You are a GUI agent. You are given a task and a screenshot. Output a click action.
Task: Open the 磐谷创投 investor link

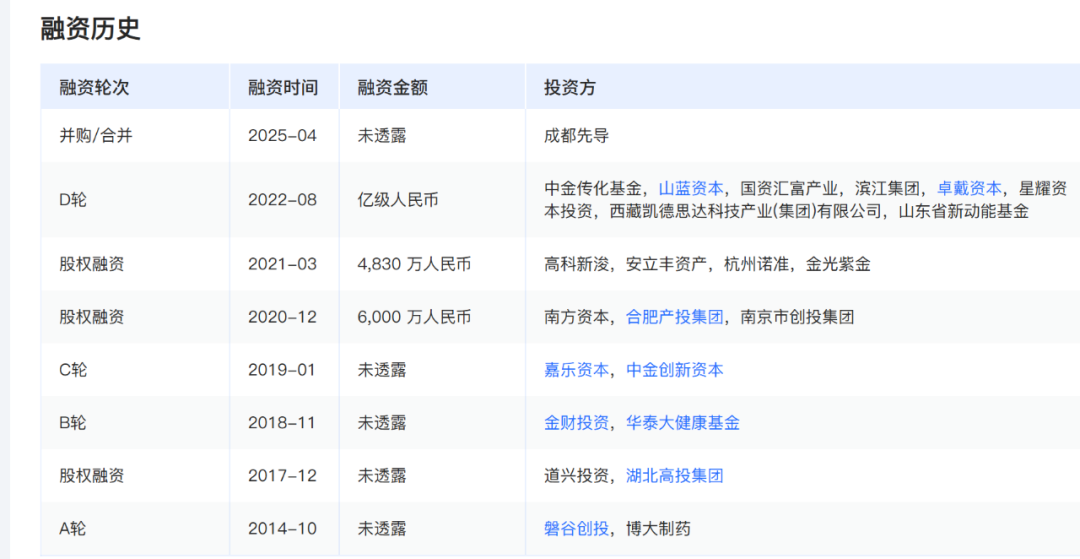tap(577, 529)
